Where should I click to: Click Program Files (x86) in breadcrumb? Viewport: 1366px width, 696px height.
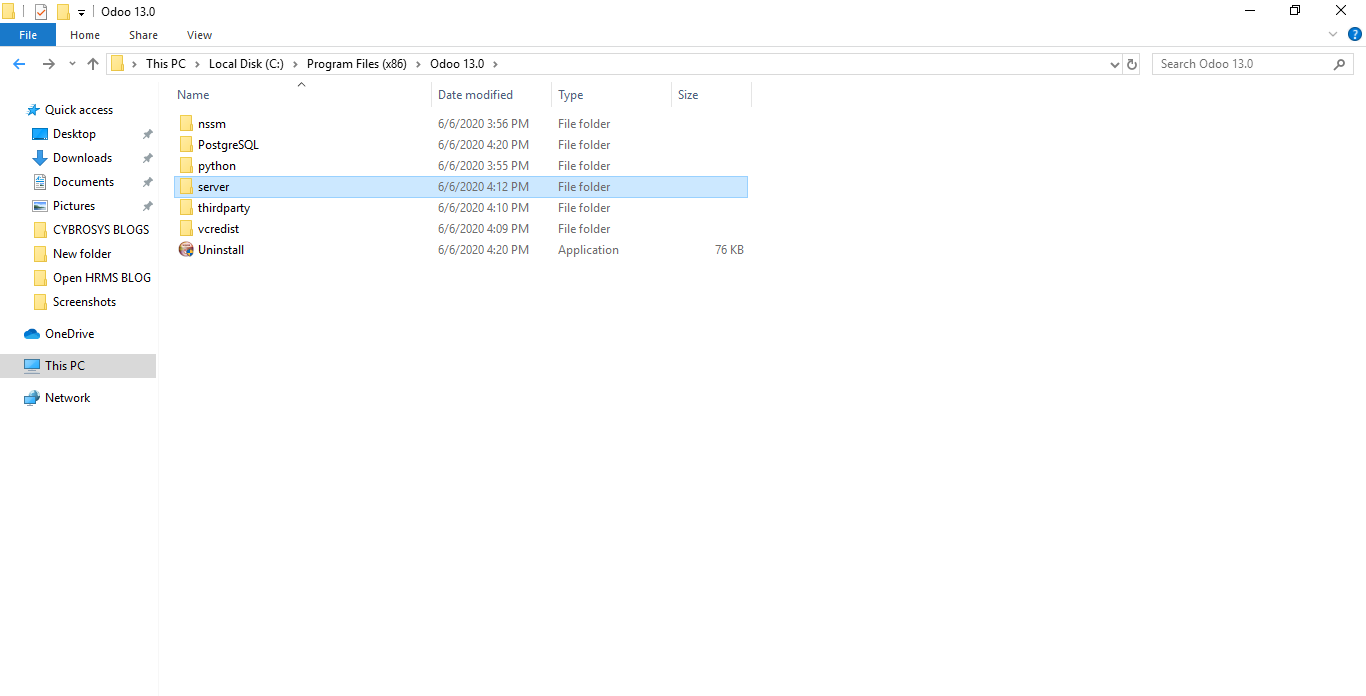pos(356,64)
